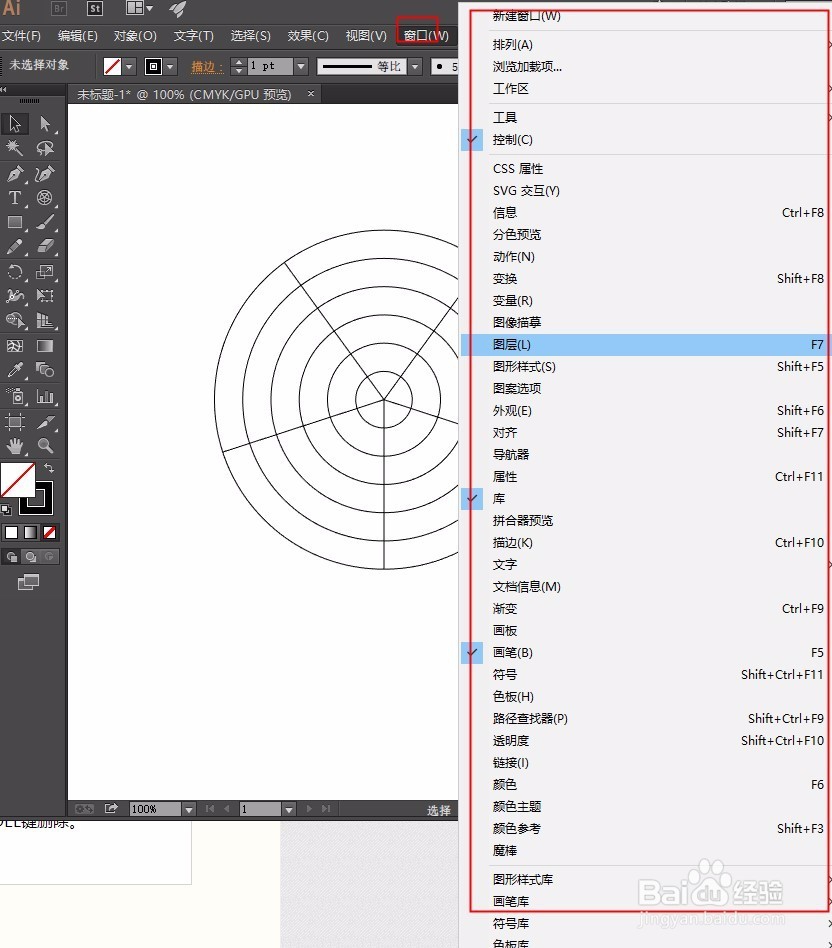Select the Scale tool
Viewport: 832px width, 948px height.
click(45, 271)
